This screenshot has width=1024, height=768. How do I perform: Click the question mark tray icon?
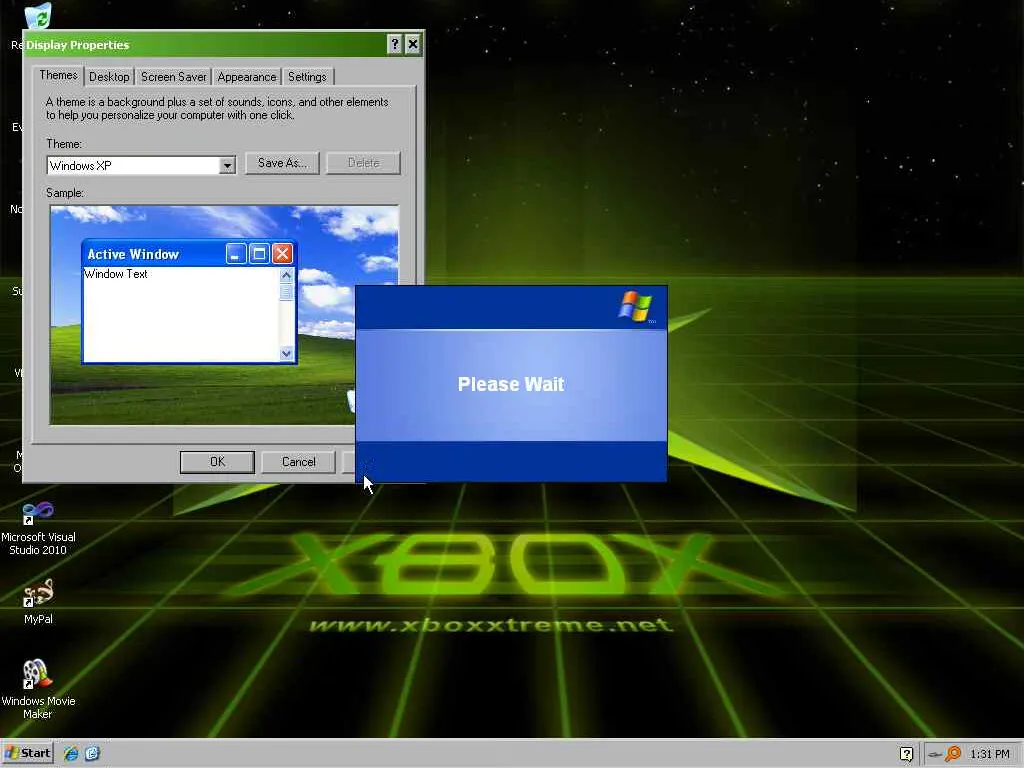906,754
